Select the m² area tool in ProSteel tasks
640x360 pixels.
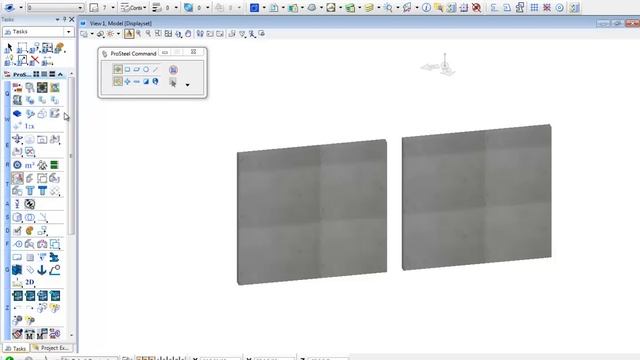[29, 165]
